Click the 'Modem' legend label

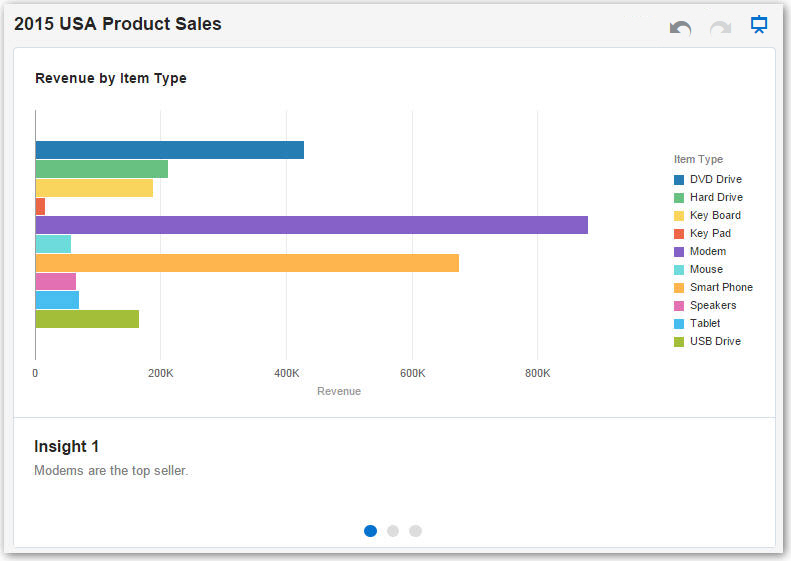[x=708, y=251]
